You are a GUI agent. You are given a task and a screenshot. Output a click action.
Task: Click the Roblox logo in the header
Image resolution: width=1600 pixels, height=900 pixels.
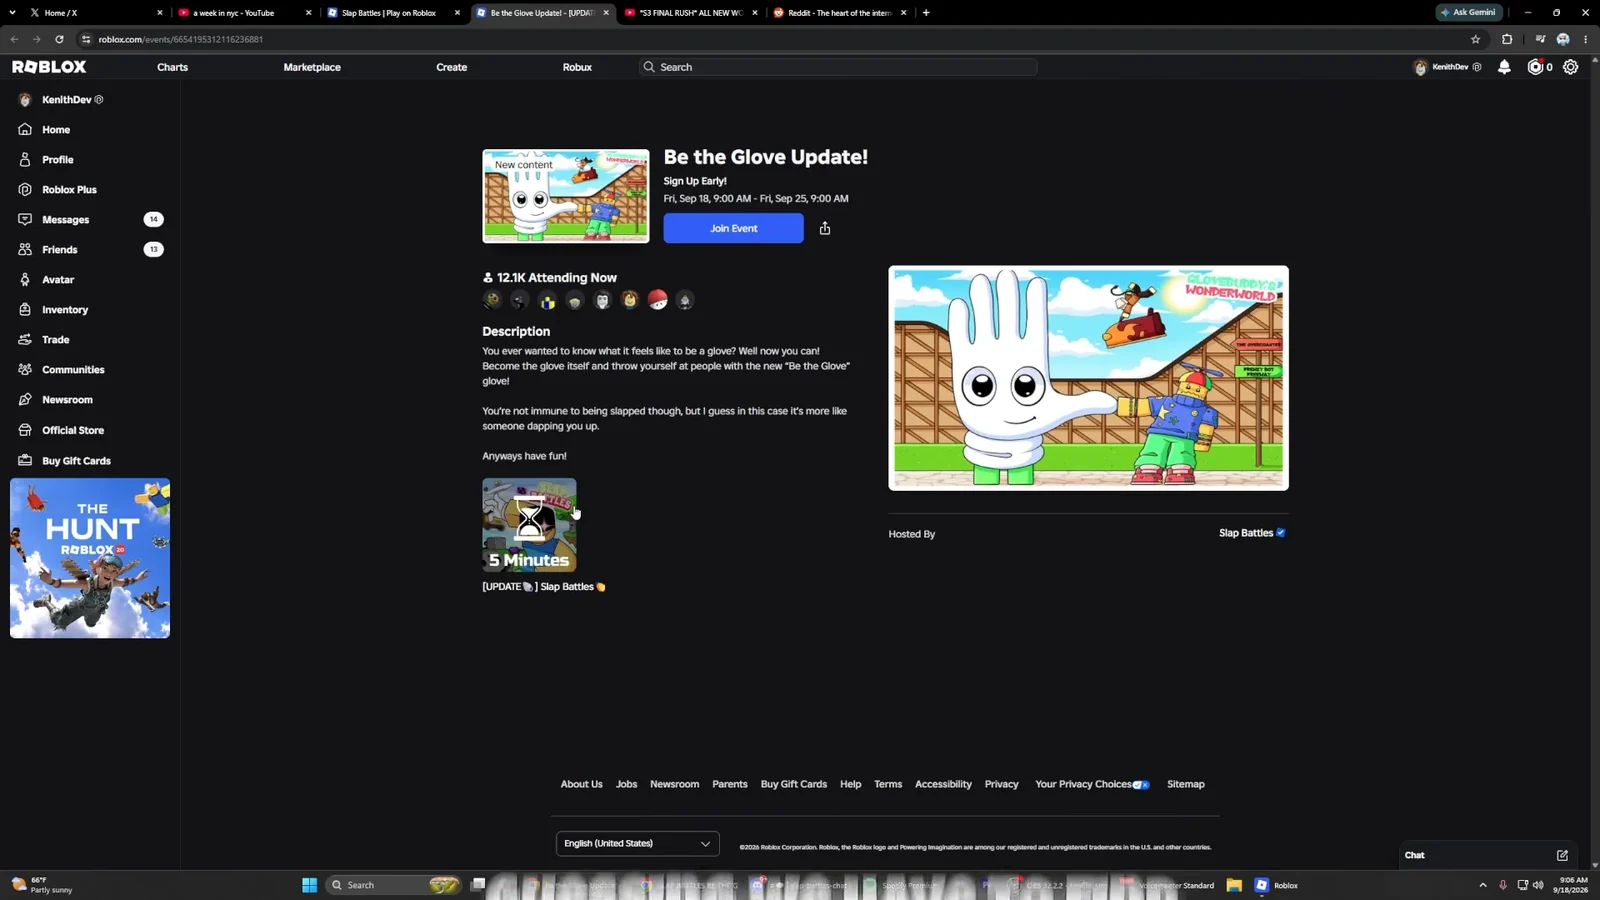pos(49,67)
